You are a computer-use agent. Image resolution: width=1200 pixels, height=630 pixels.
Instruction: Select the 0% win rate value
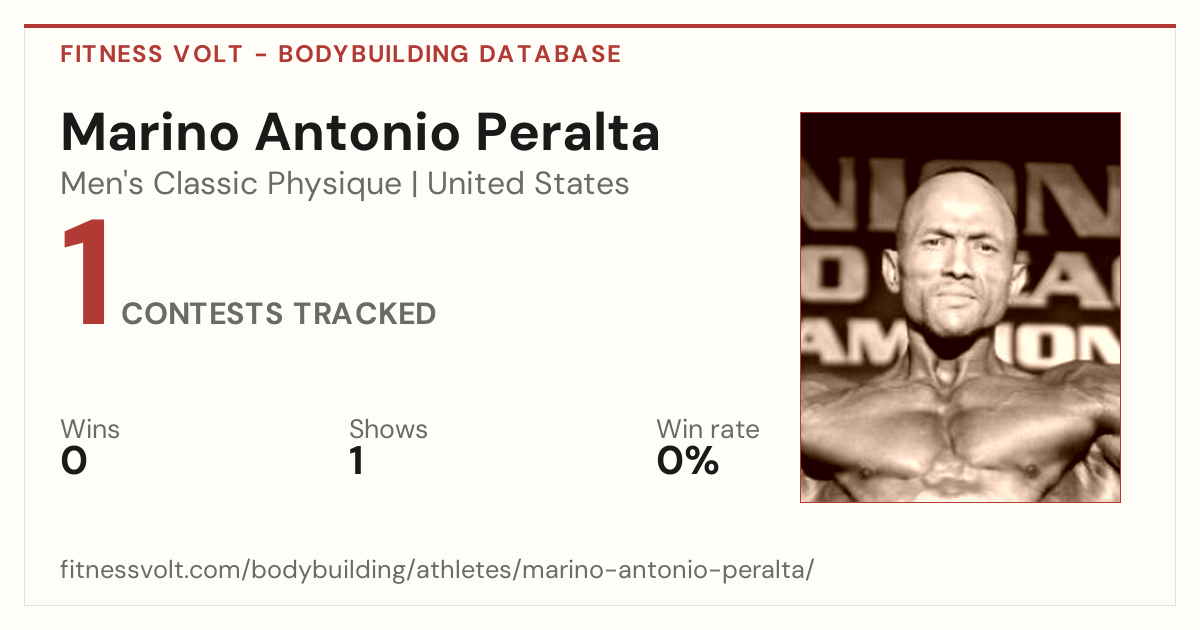tap(688, 461)
